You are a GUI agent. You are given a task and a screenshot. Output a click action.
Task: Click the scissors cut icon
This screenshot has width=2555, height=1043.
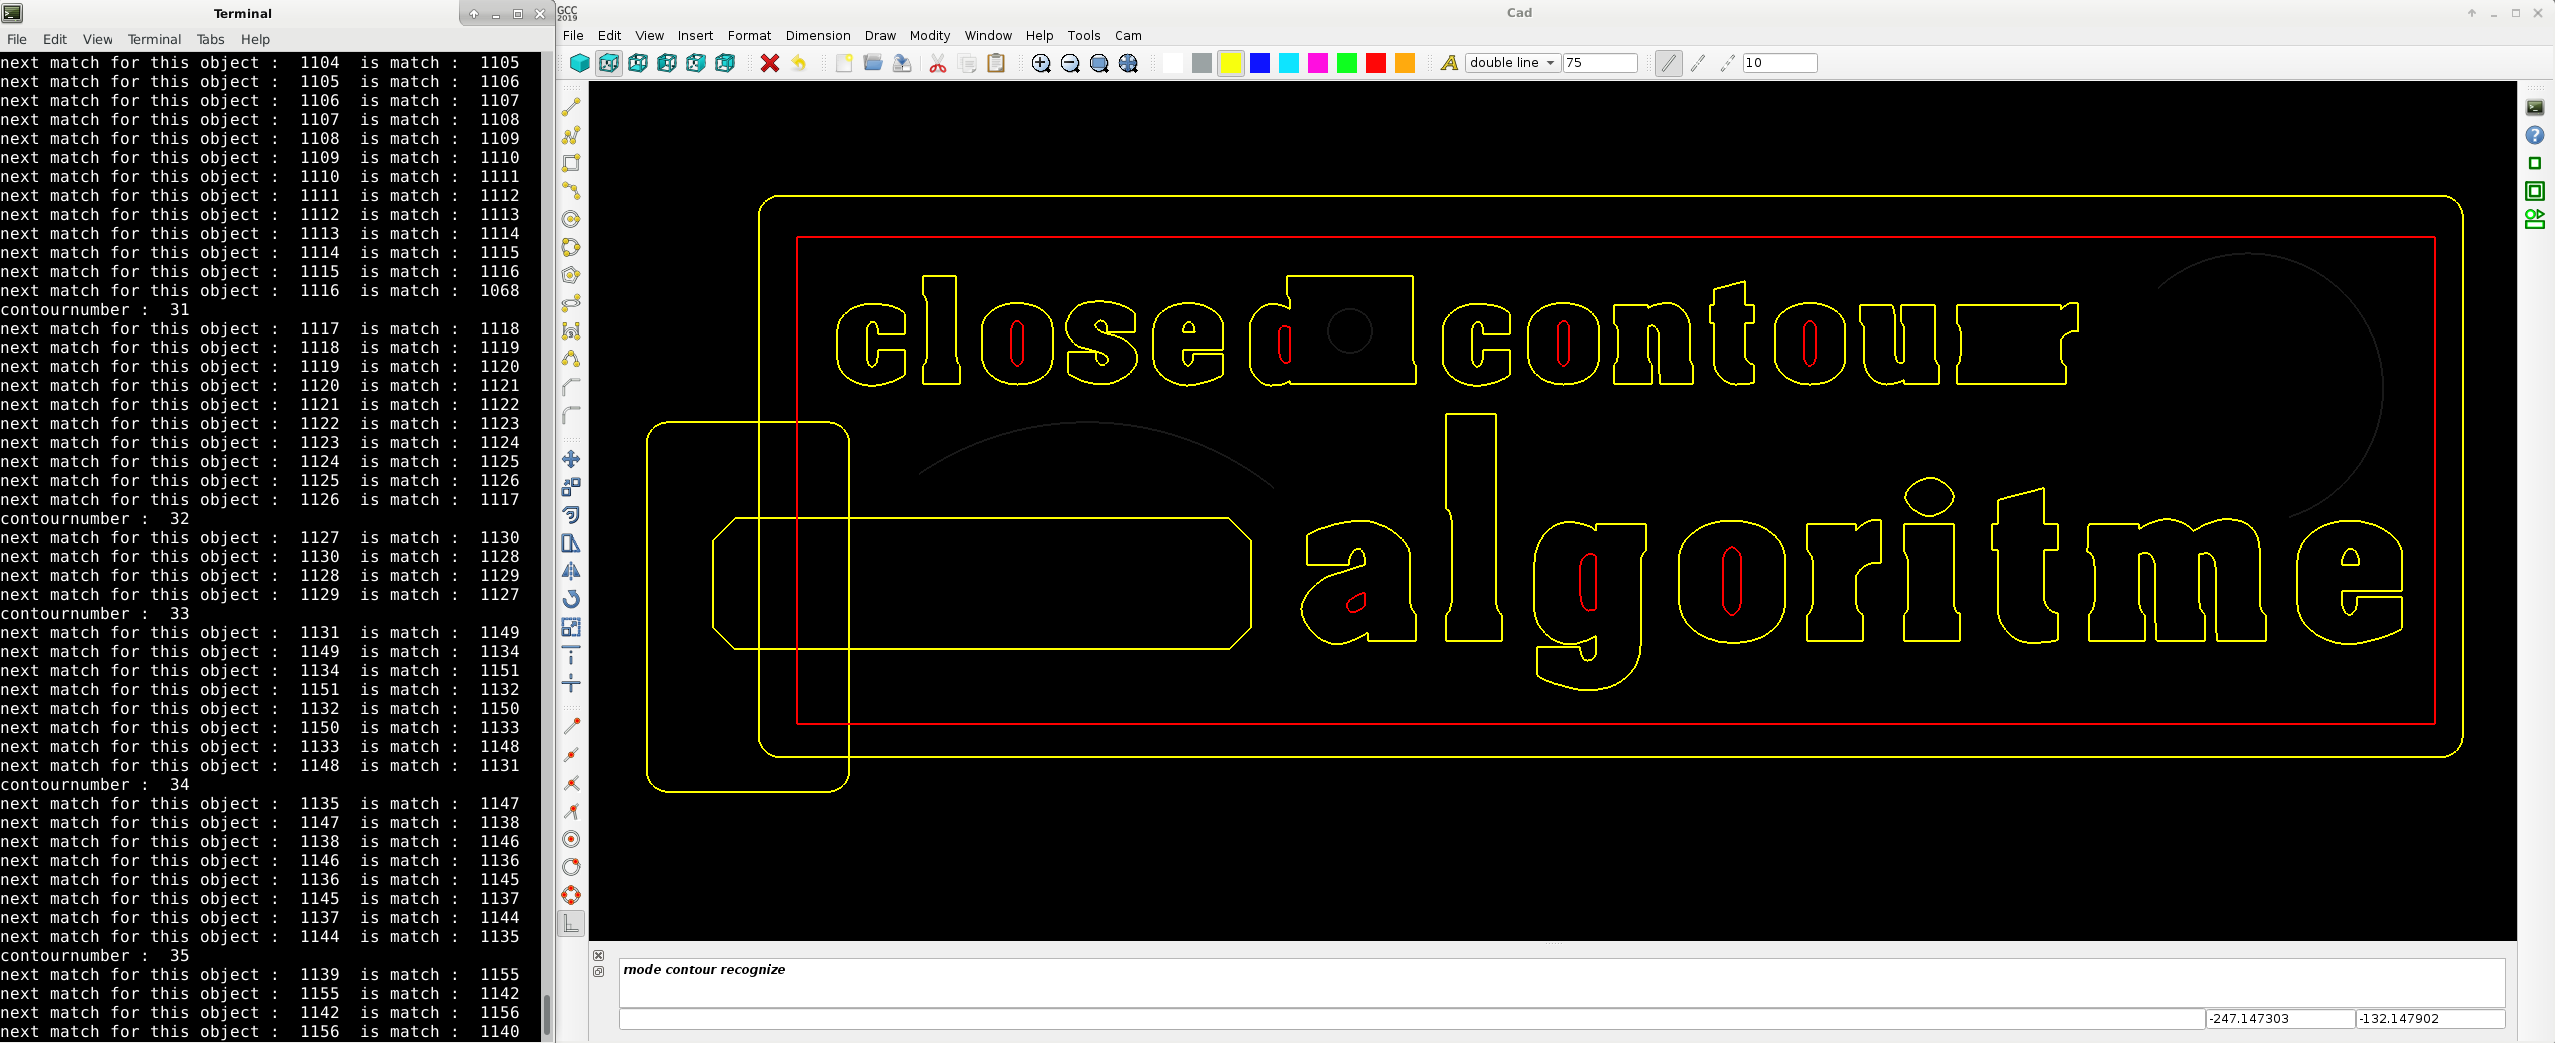[x=938, y=63]
